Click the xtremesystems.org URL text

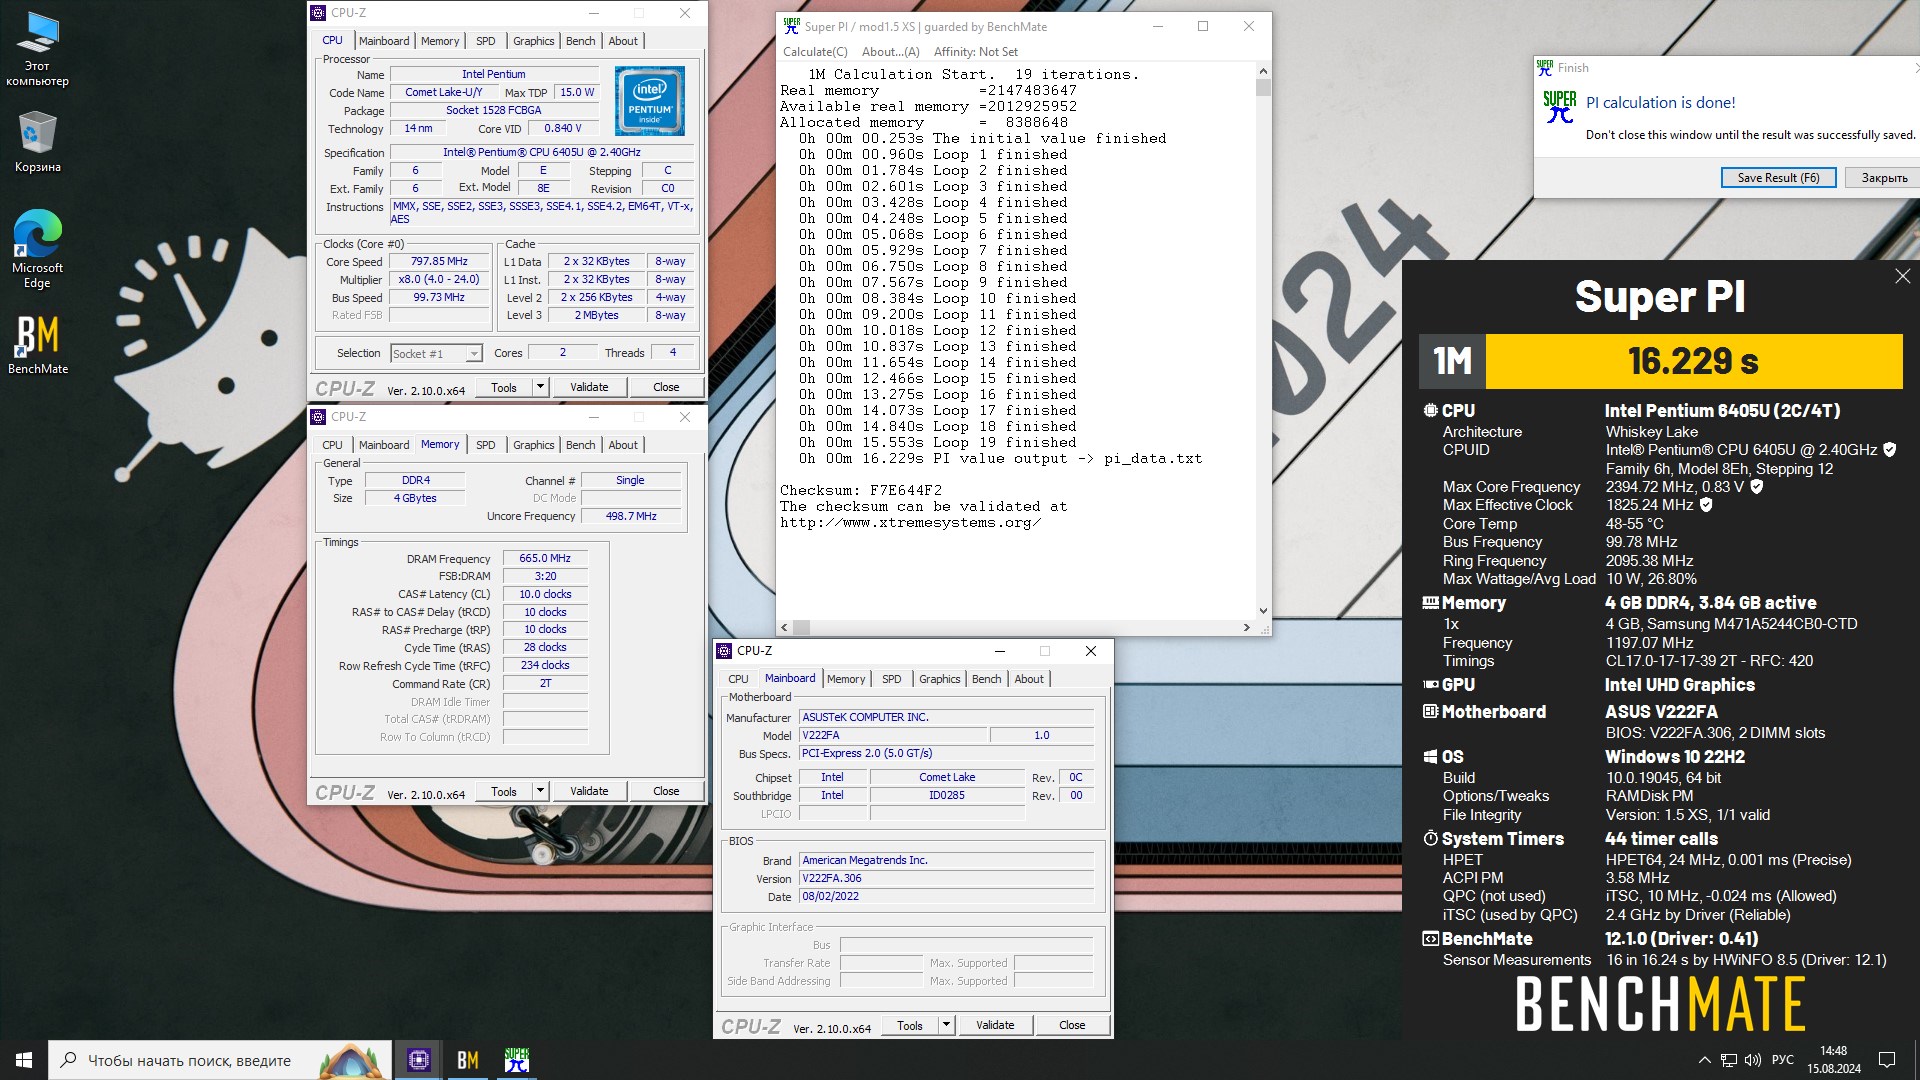click(x=911, y=523)
